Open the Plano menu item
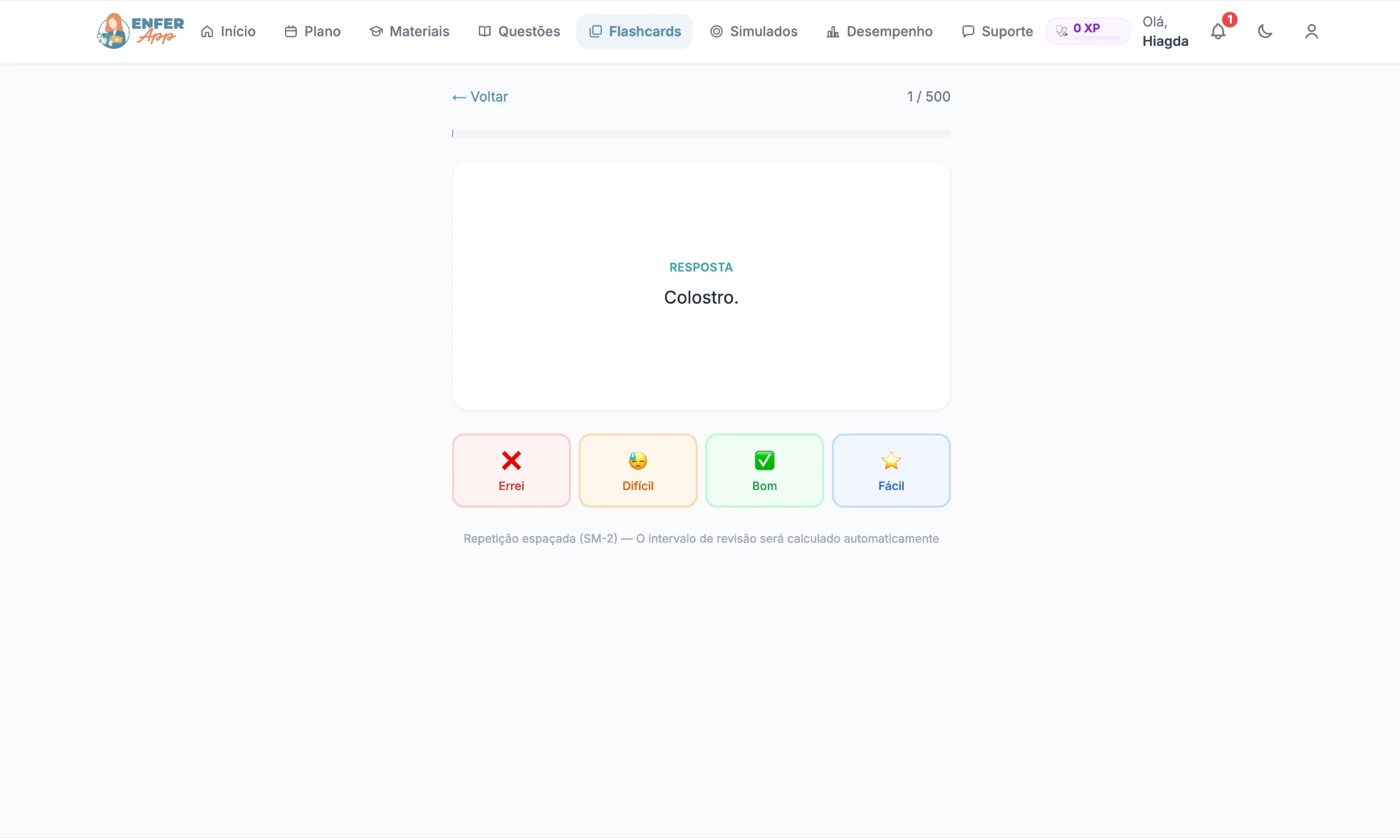This screenshot has height=838, width=1400. [x=313, y=31]
